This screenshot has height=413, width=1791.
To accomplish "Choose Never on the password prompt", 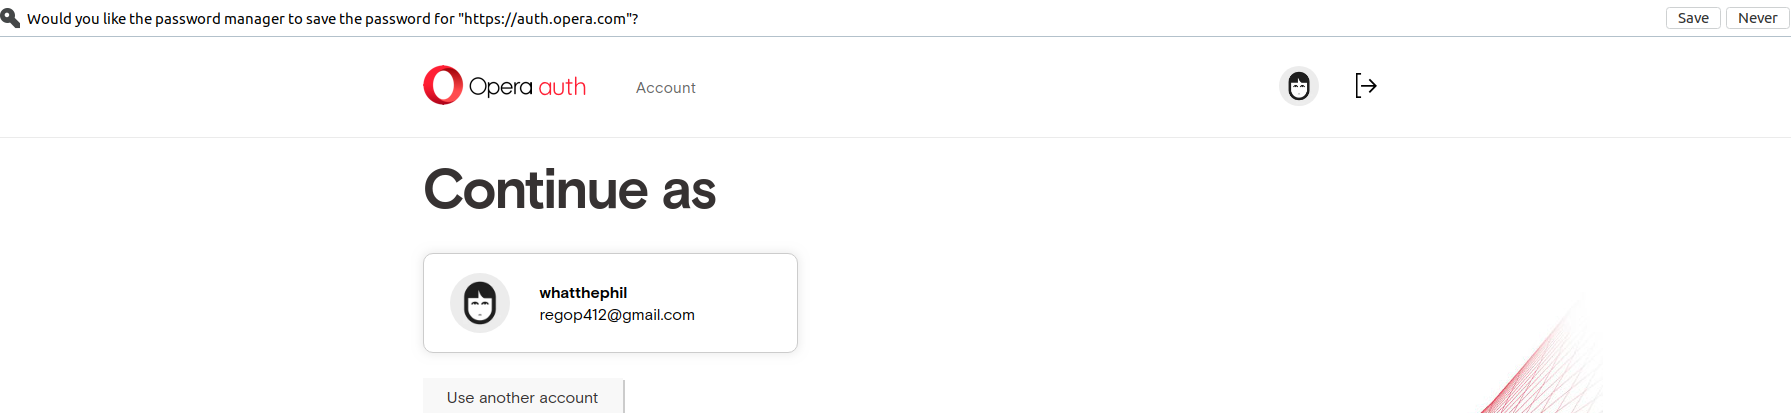I will tap(1757, 18).
